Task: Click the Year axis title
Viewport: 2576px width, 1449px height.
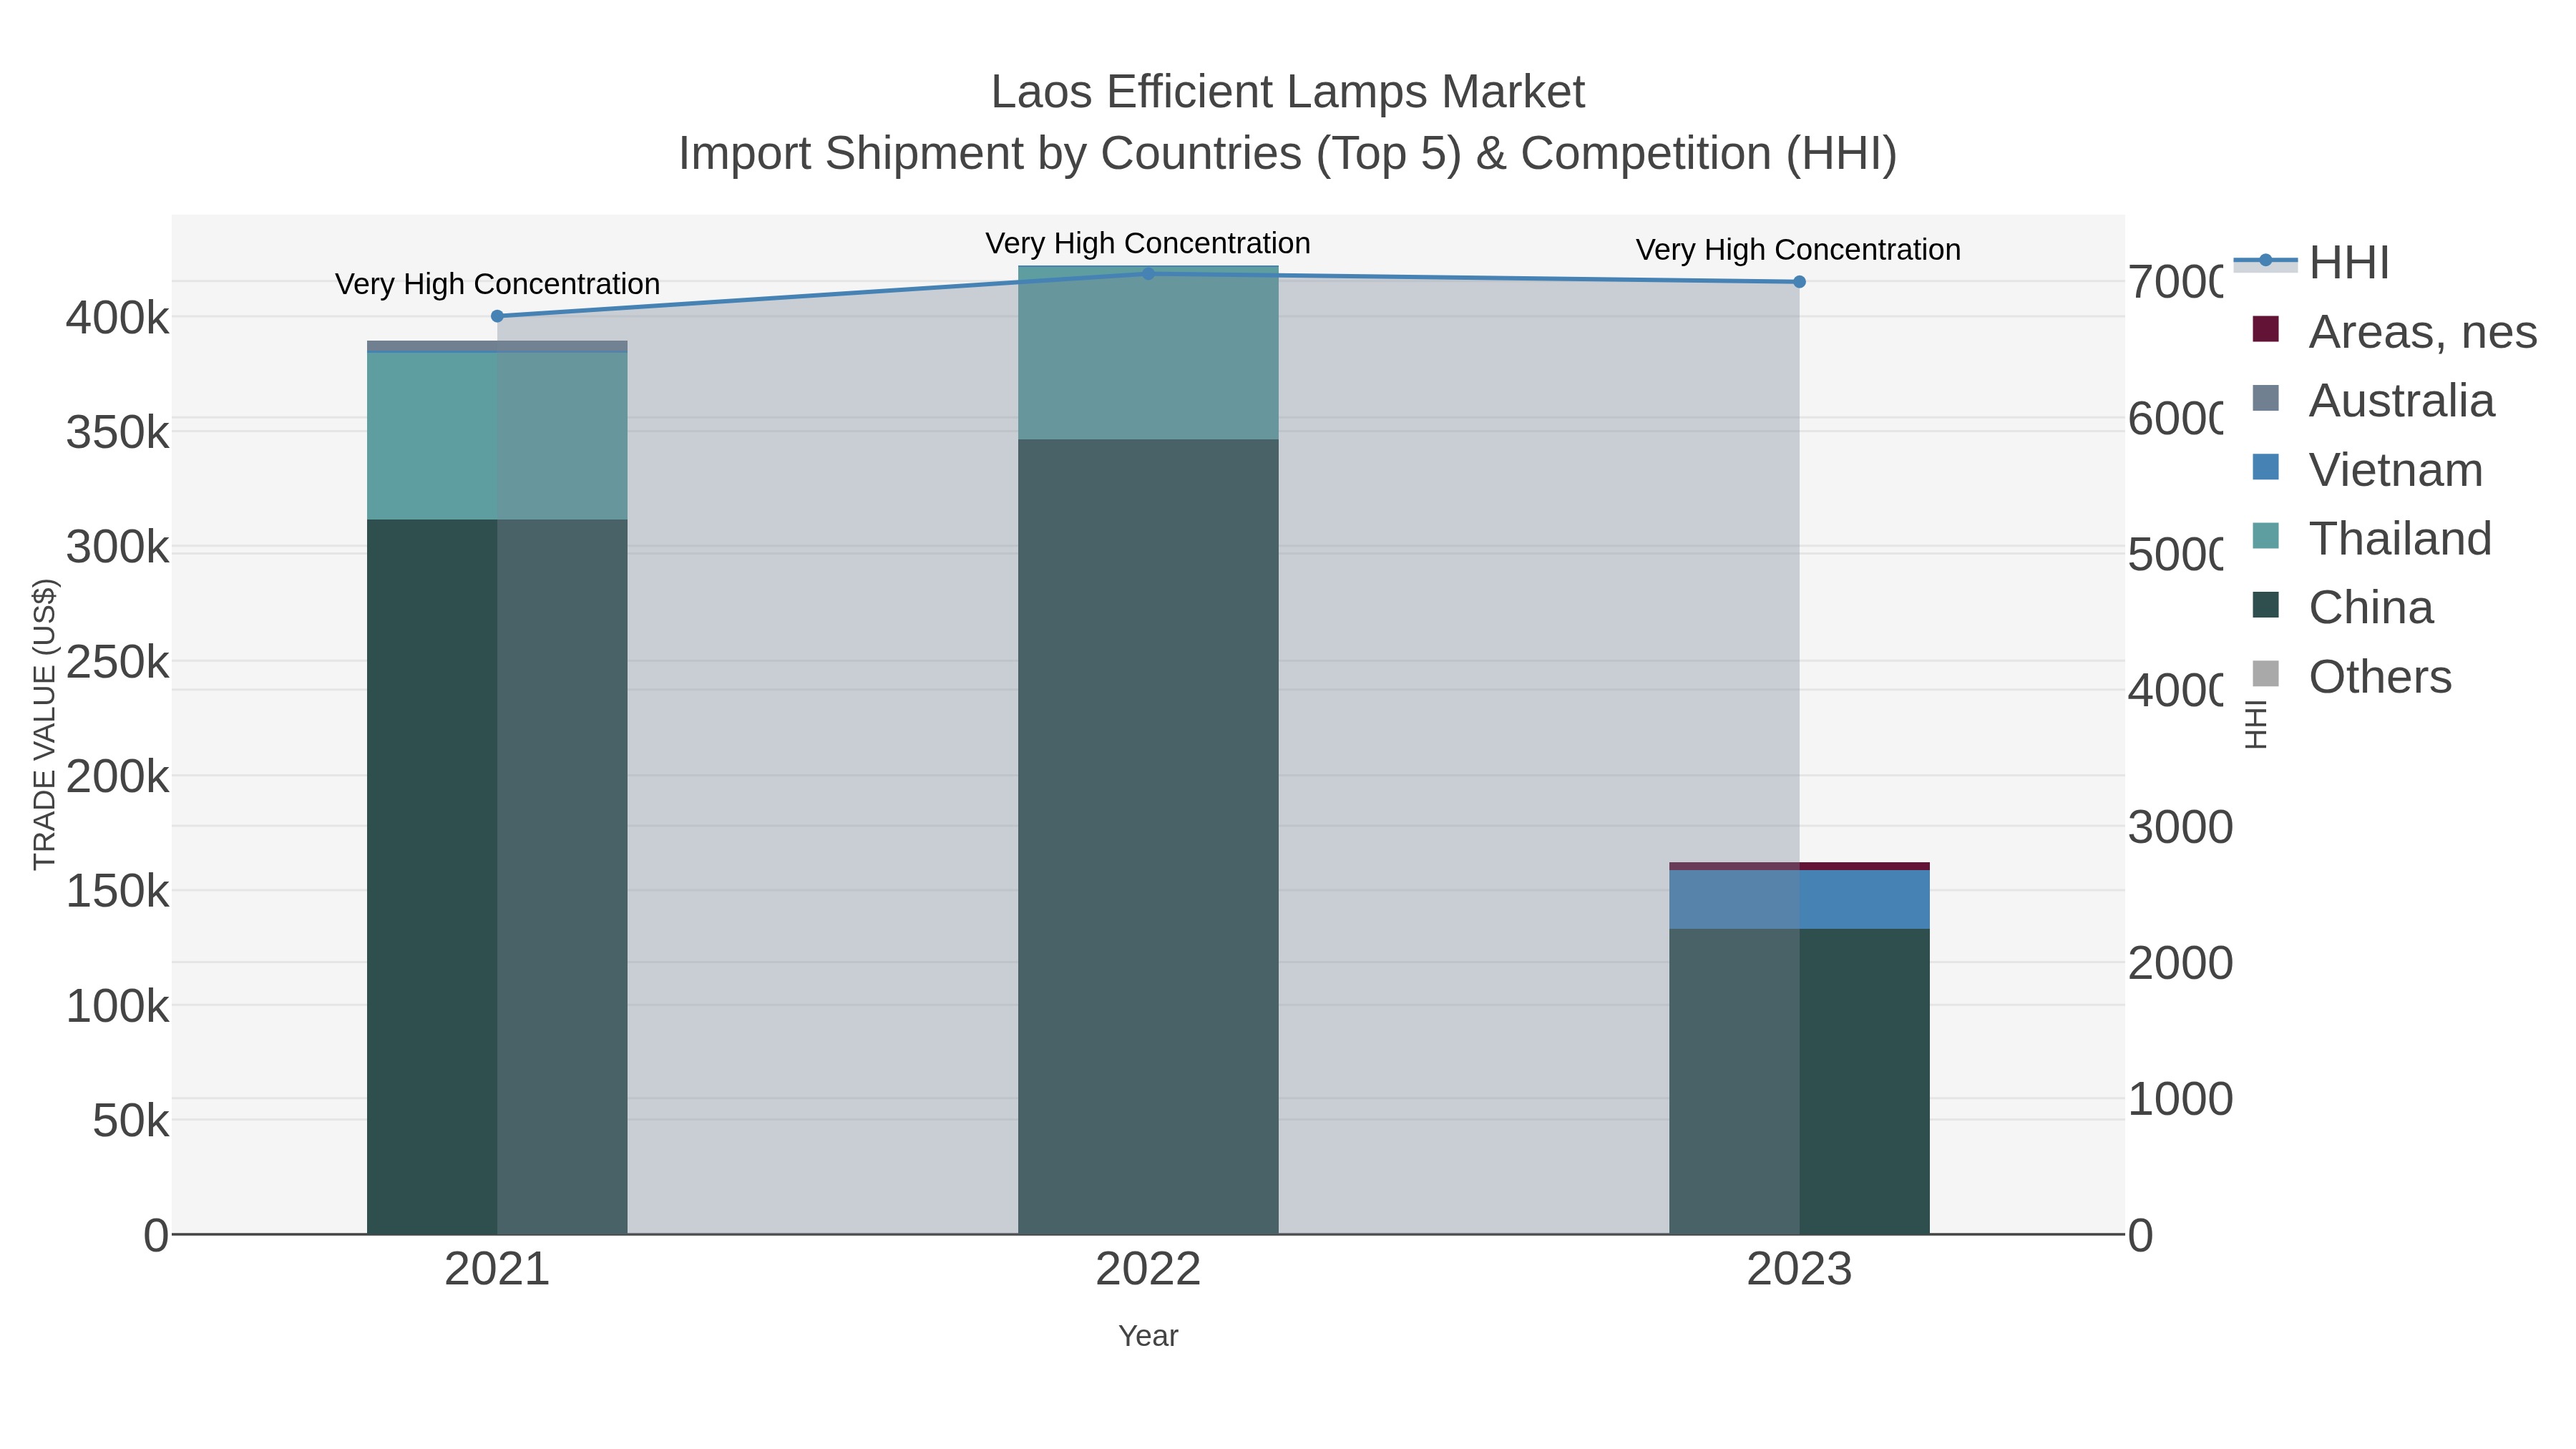Action: pyautogui.click(x=1148, y=1336)
